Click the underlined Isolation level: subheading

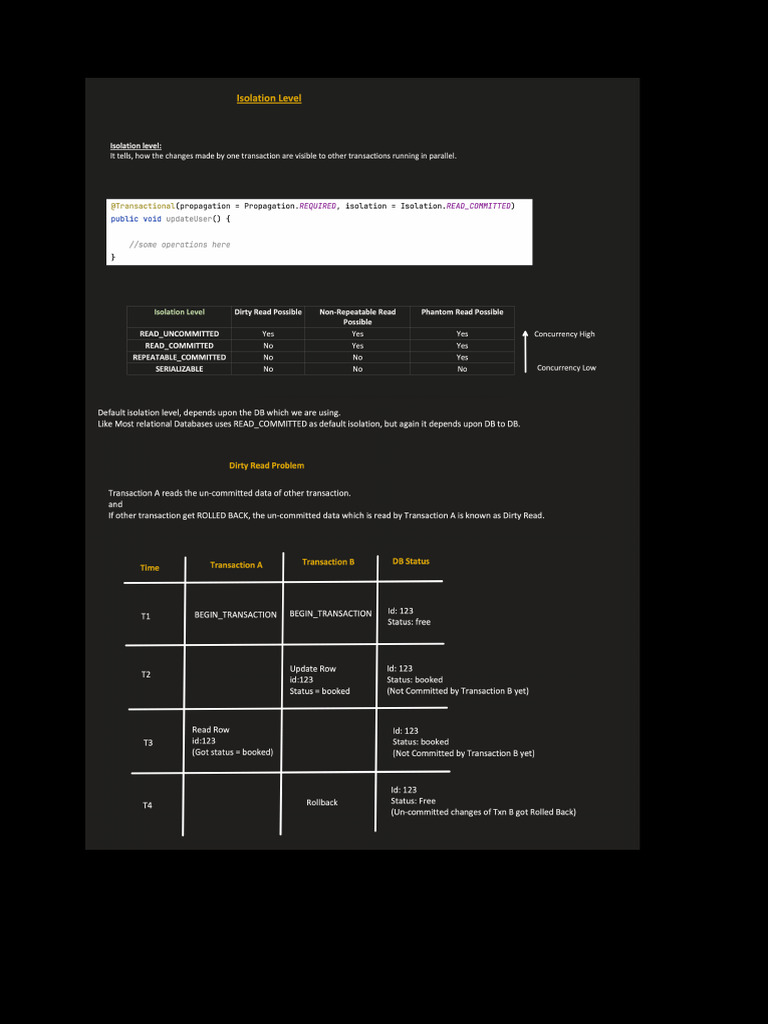coord(136,146)
